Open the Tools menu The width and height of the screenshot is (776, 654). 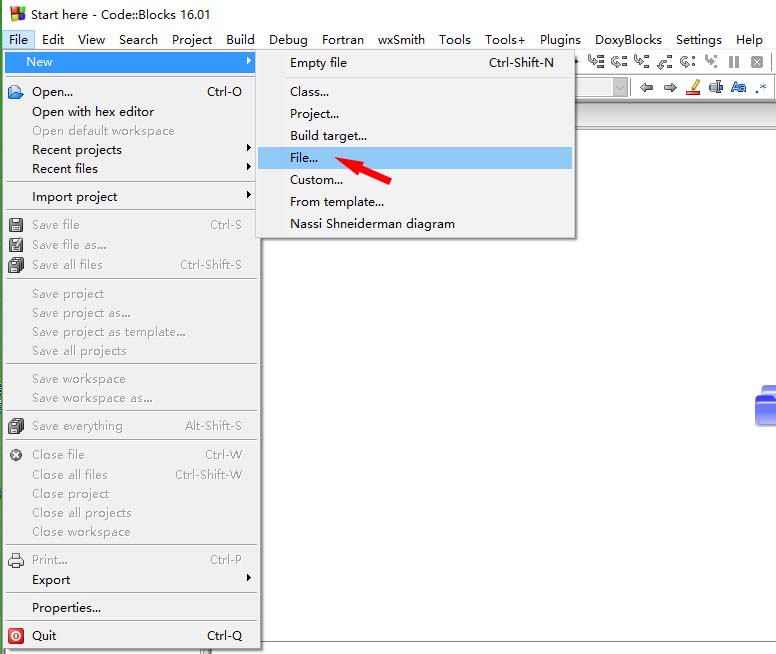[454, 40]
